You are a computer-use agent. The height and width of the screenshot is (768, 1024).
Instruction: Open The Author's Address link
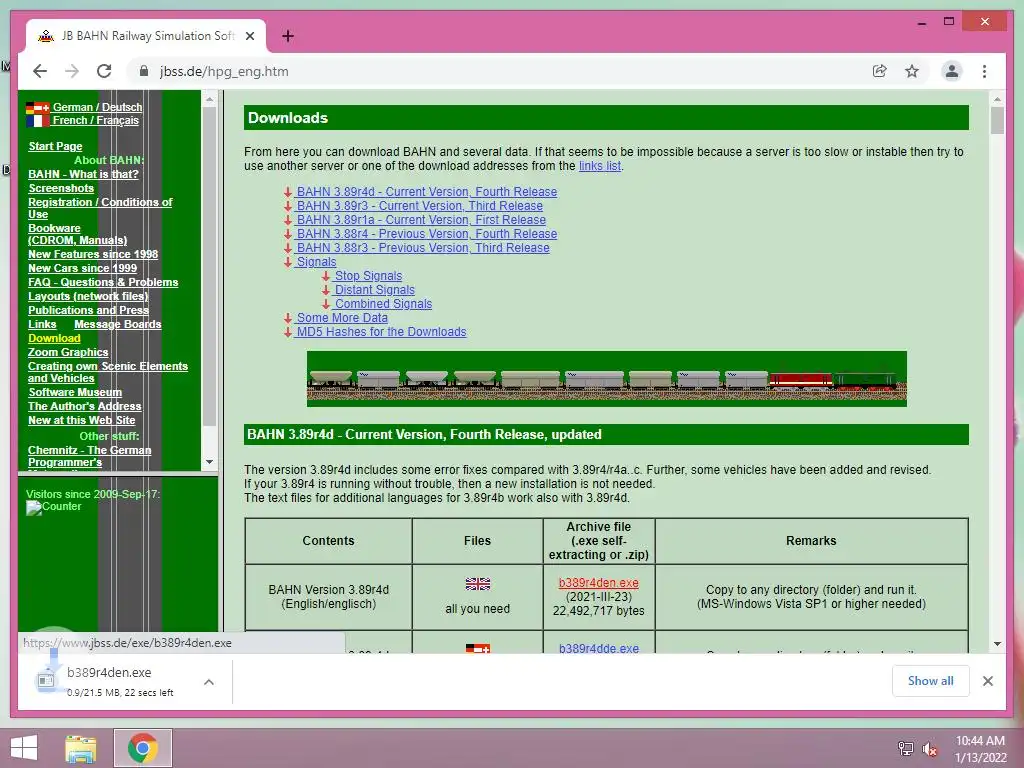(x=84, y=406)
